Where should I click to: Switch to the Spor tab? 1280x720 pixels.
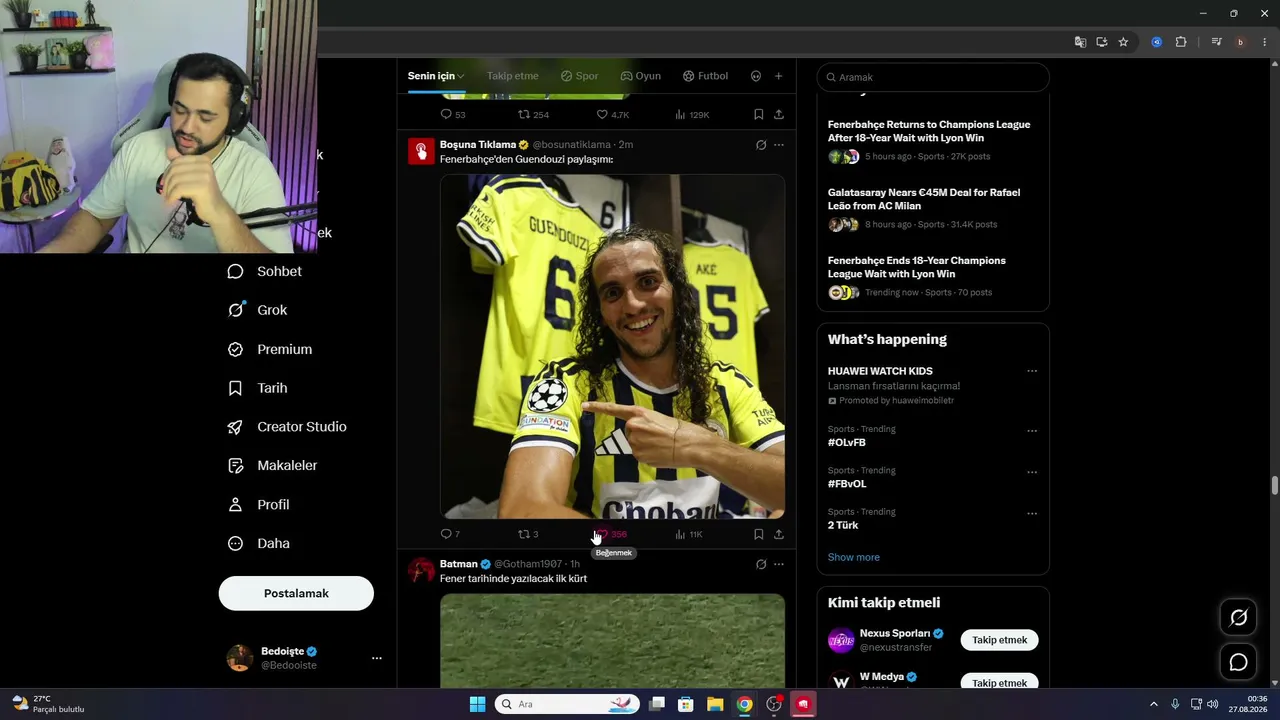tap(579, 76)
